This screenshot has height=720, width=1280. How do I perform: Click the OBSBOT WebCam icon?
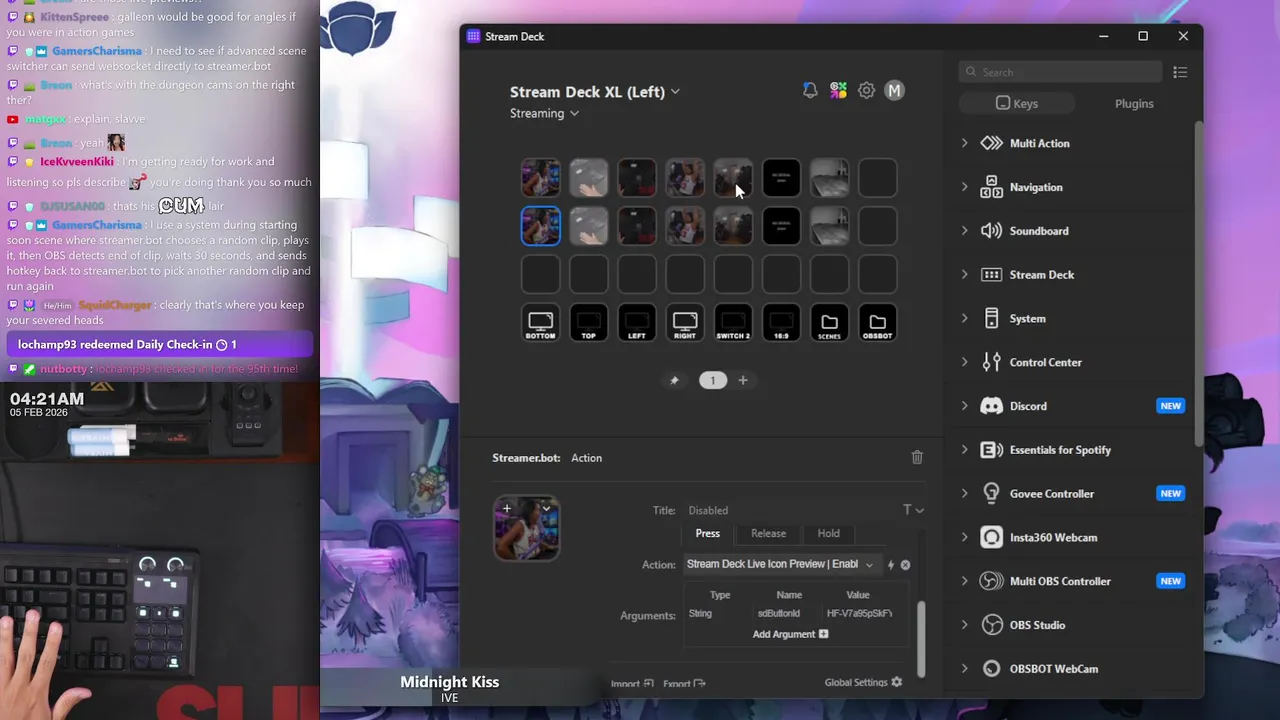[991, 669]
